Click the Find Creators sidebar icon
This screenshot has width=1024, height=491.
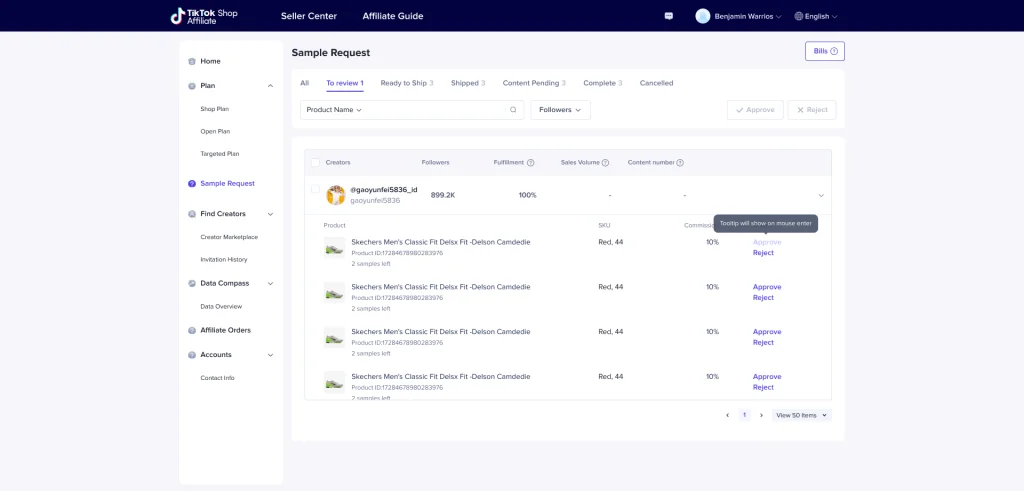192,214
